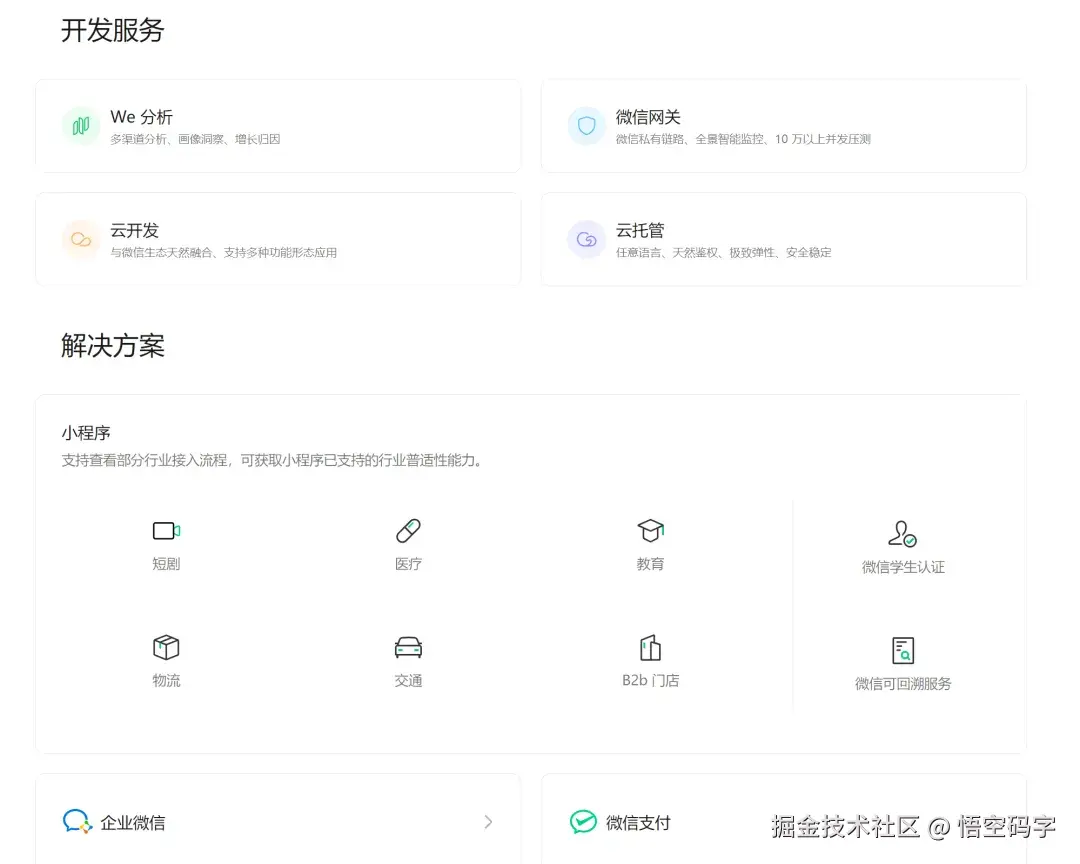The width and height of the screenshot is (1080, 864).
Task: Open the 云托管 title link
Action: coord(640,230)
